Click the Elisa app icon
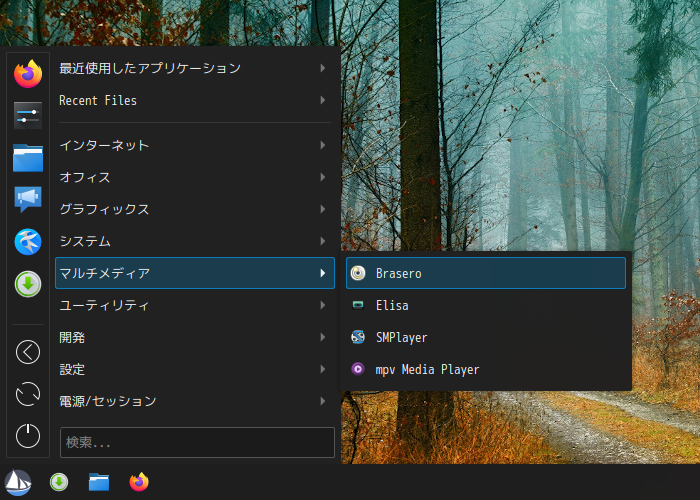The image size is (700, 500). coord(358,305)
